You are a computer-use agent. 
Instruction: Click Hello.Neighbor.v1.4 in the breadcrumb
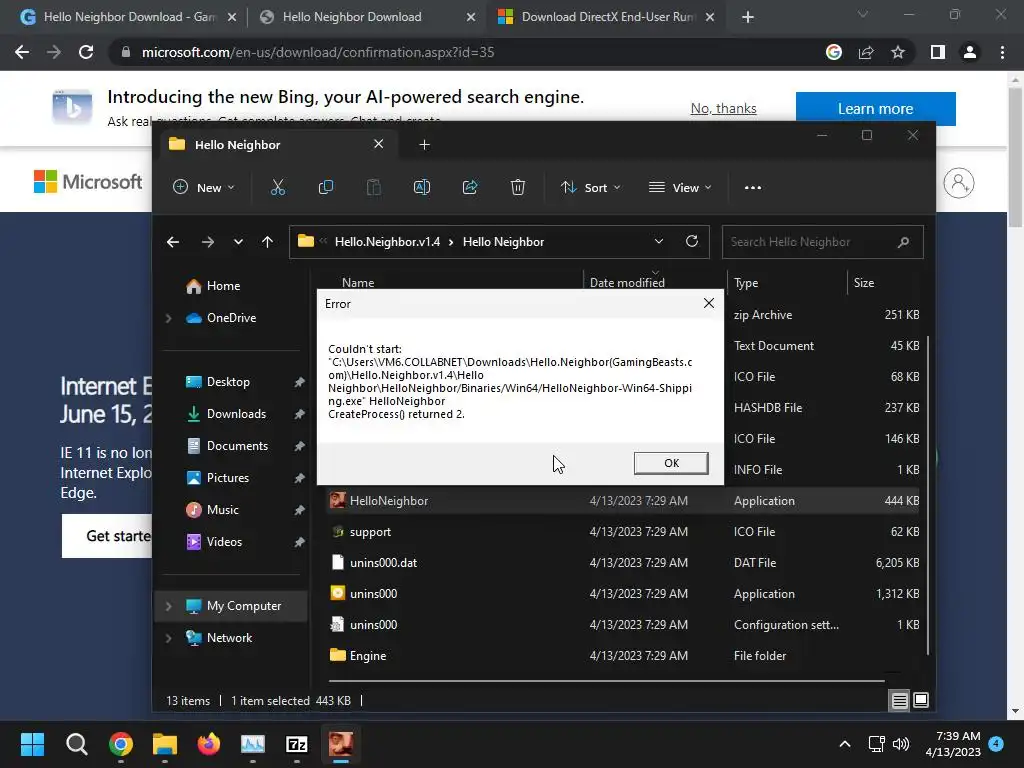(x=387, y=242)
